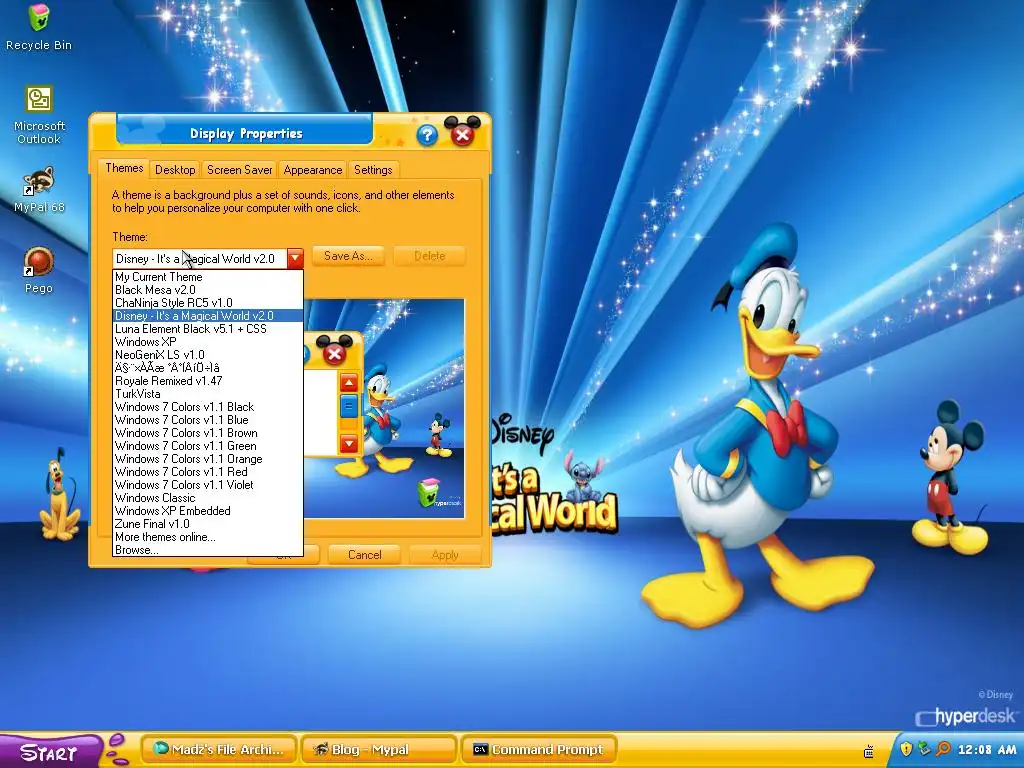
Task: Select the Themes tab
Action: (124, 168)
